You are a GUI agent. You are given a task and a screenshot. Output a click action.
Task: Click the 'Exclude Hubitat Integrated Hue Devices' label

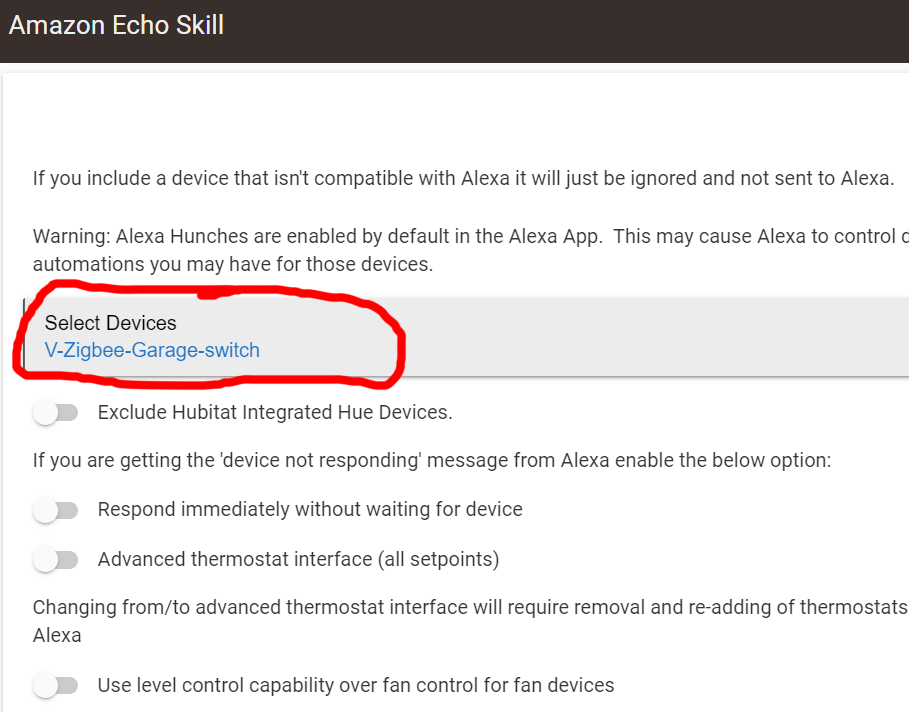pyautogui.click(x=275, y=412)
